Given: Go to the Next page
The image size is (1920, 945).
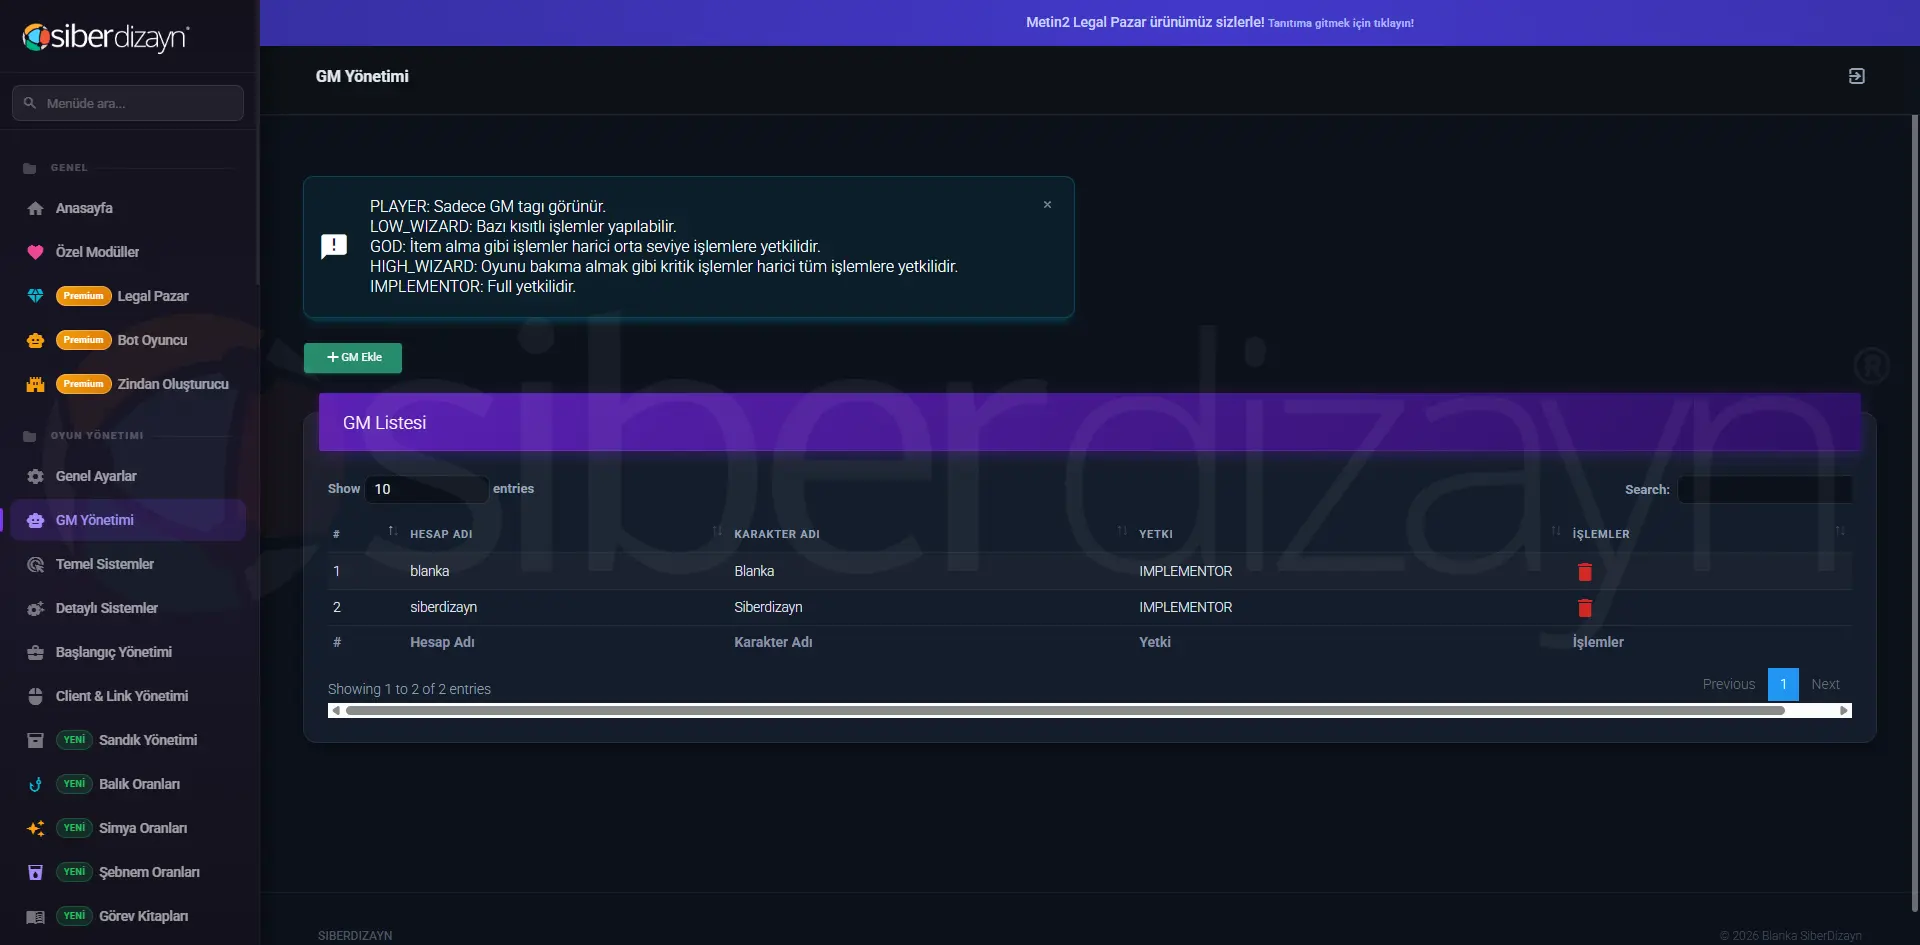Looking at the screenshot, I should (x=1825, y=684).
